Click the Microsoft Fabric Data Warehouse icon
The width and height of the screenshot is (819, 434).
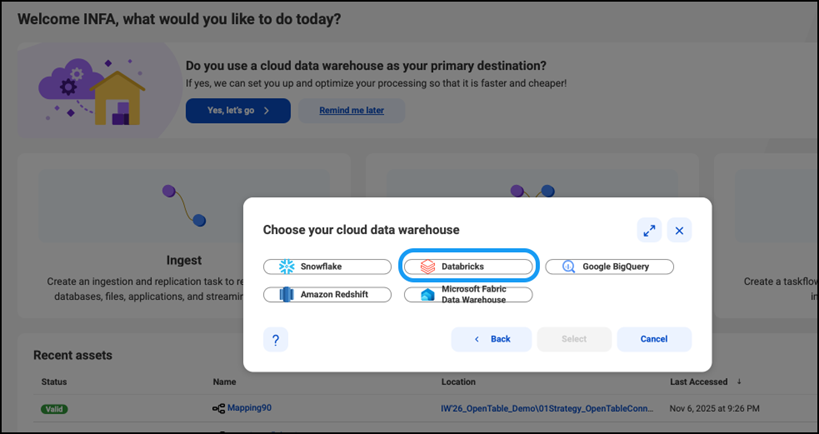[x=428, y=295]
